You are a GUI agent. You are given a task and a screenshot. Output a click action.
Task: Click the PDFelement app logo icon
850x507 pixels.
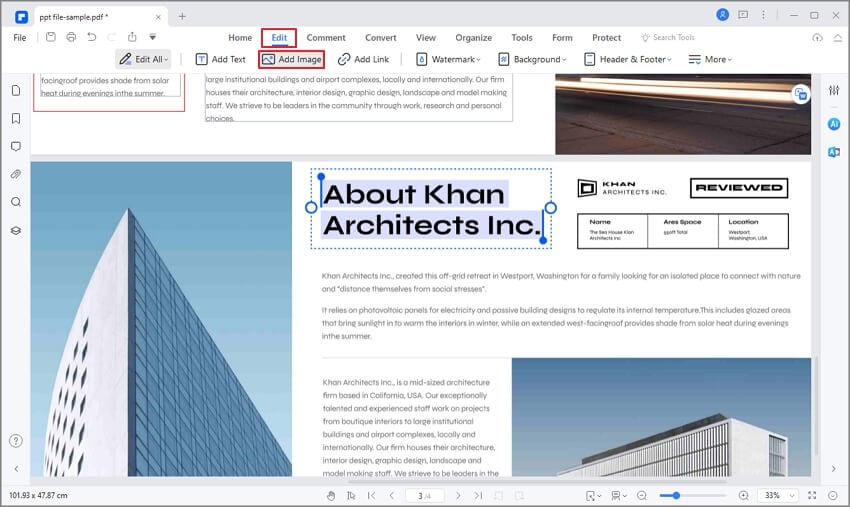[x=21, y=17]
